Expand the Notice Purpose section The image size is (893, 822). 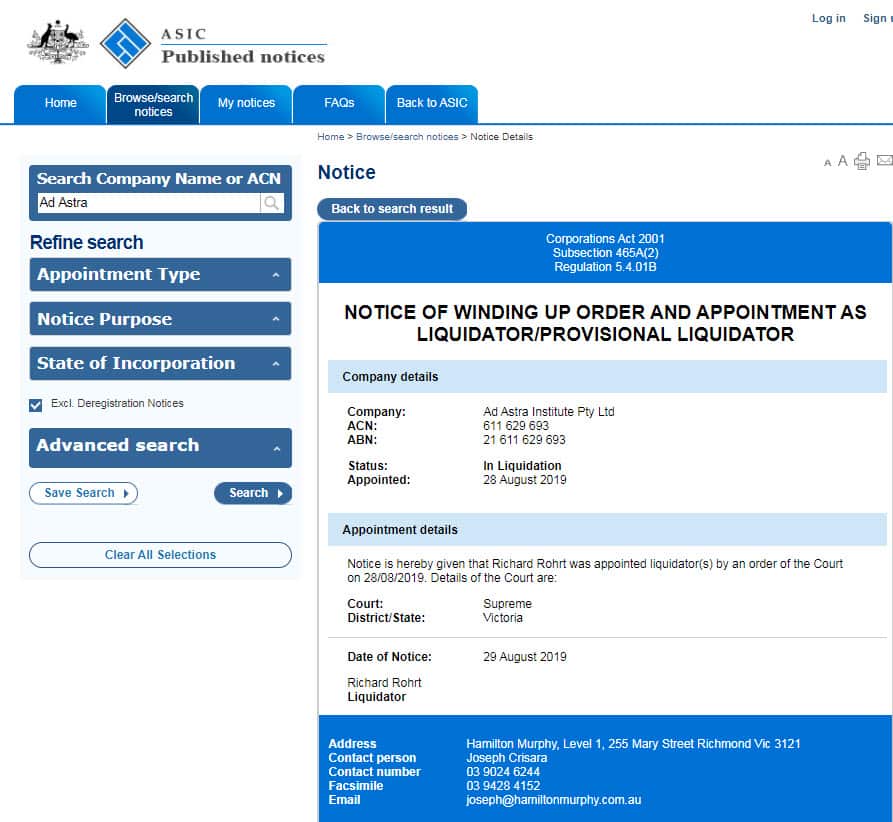point(160,318)
